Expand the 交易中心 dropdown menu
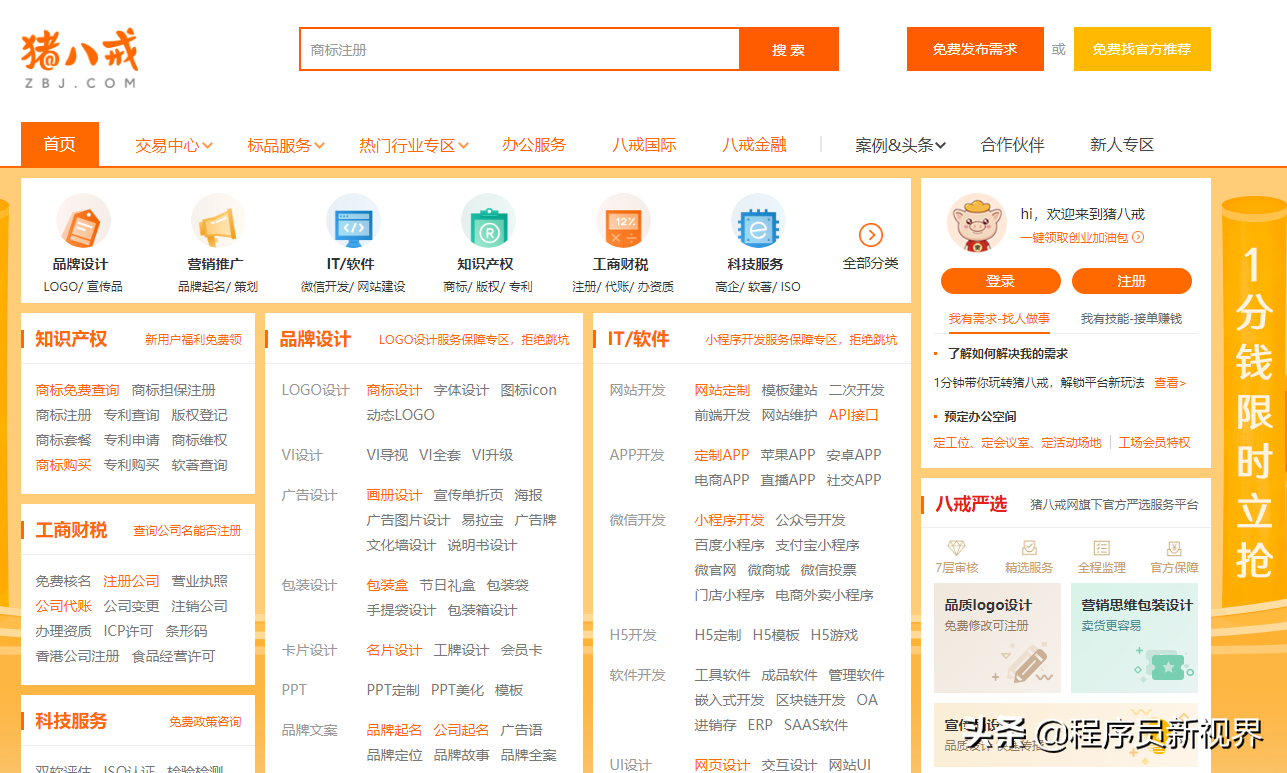This screenshot has width=1287, height=773. 172,144
